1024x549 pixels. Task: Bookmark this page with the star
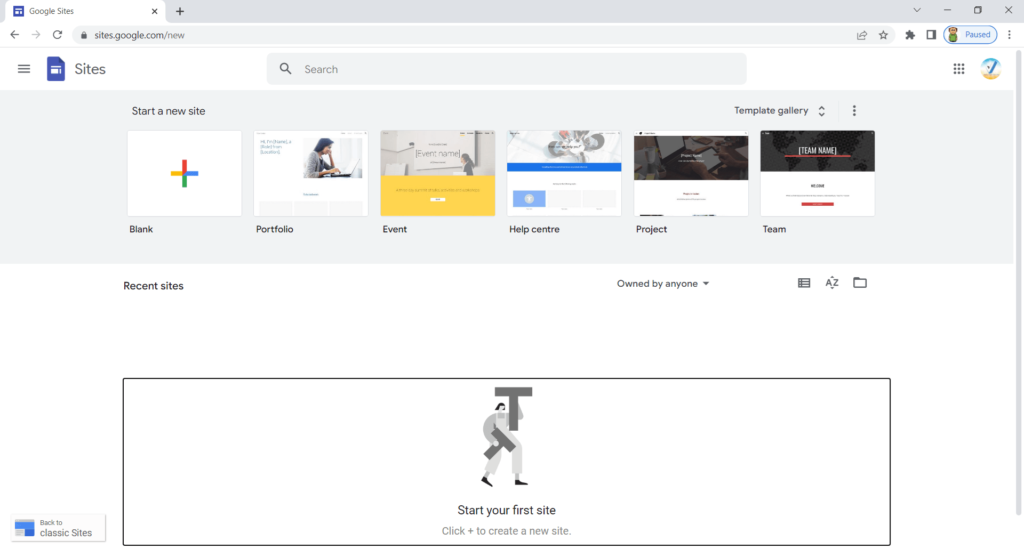pyautogui.click(x=884, y=35)
